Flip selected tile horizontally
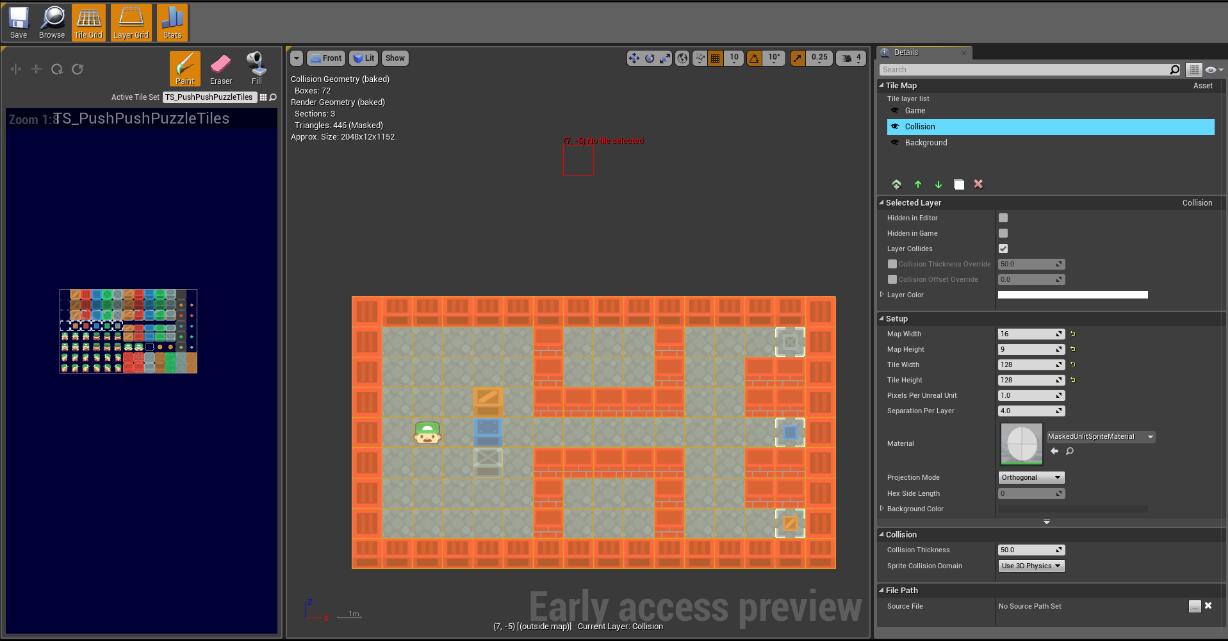Viewport: 1228px width, 641px height. click(x=16, y=69)
